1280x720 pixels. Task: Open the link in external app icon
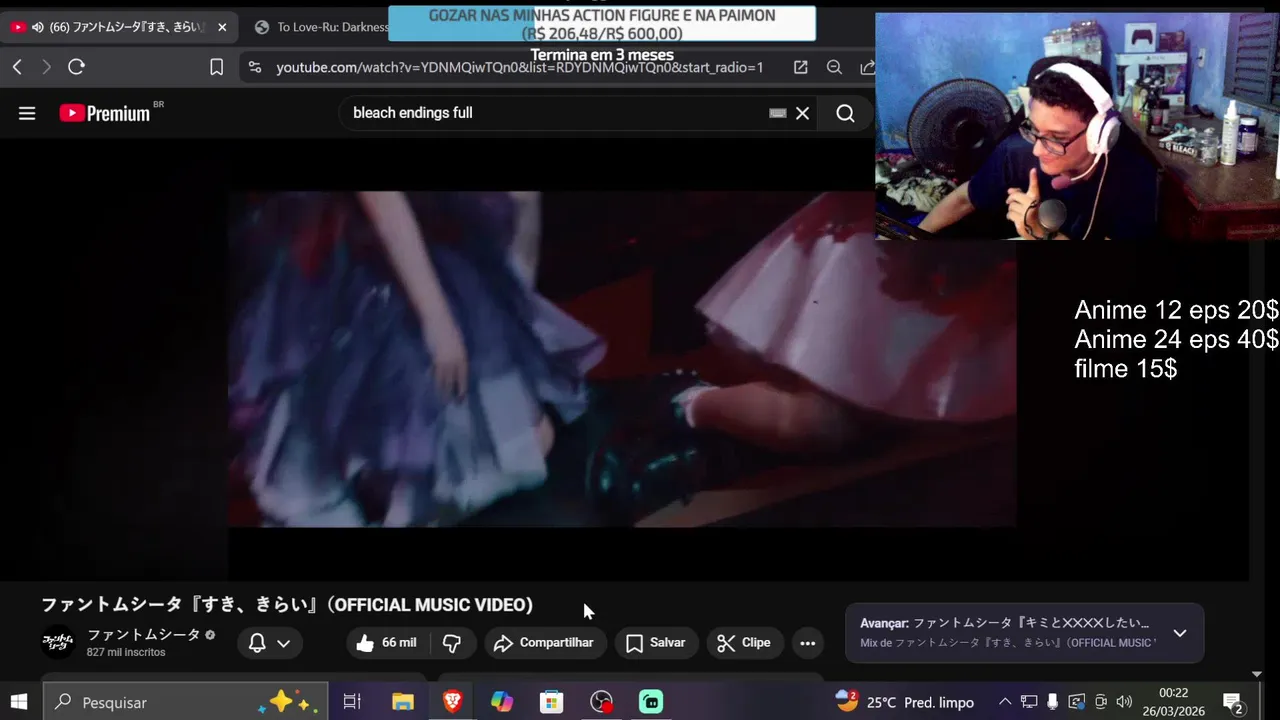pos(800,67)
